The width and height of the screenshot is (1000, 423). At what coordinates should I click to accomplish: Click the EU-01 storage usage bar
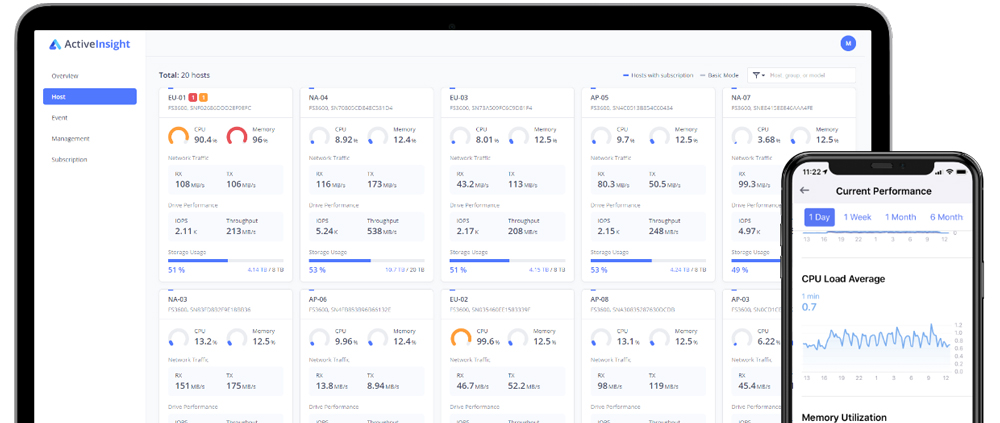(x=226, y=260)
